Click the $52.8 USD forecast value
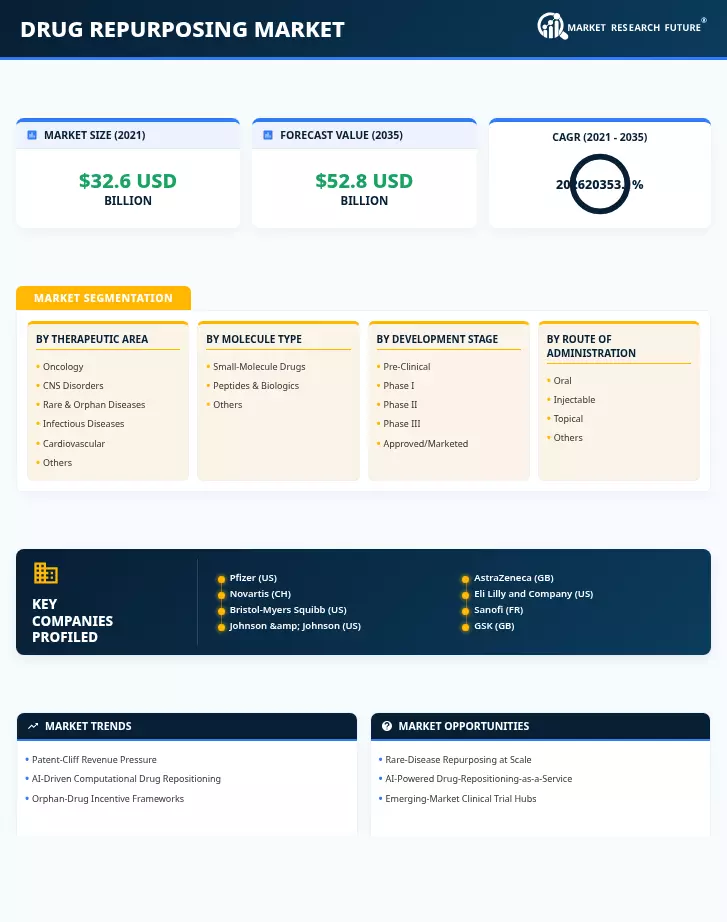This screenshot has width=727, height=922. [364, 181]
